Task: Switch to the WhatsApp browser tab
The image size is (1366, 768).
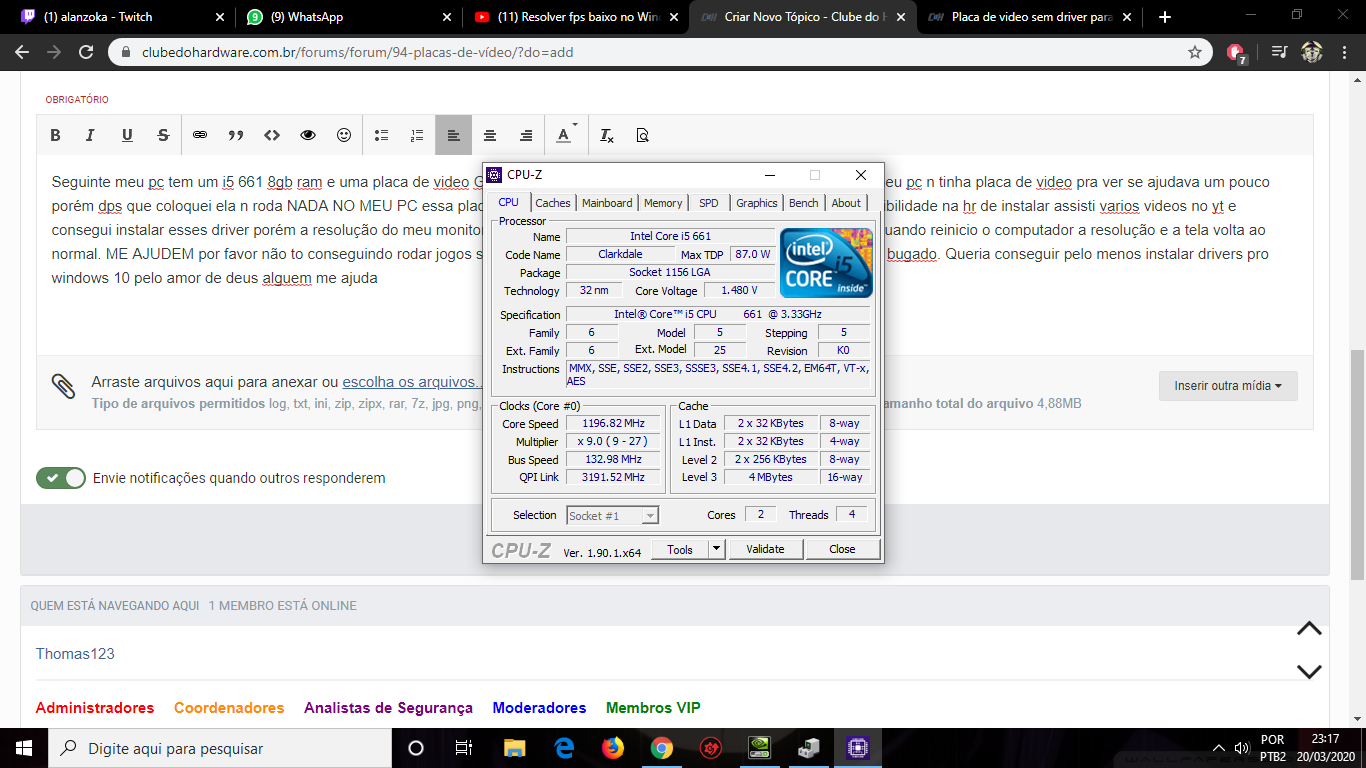Action: (x=350, y=17)
